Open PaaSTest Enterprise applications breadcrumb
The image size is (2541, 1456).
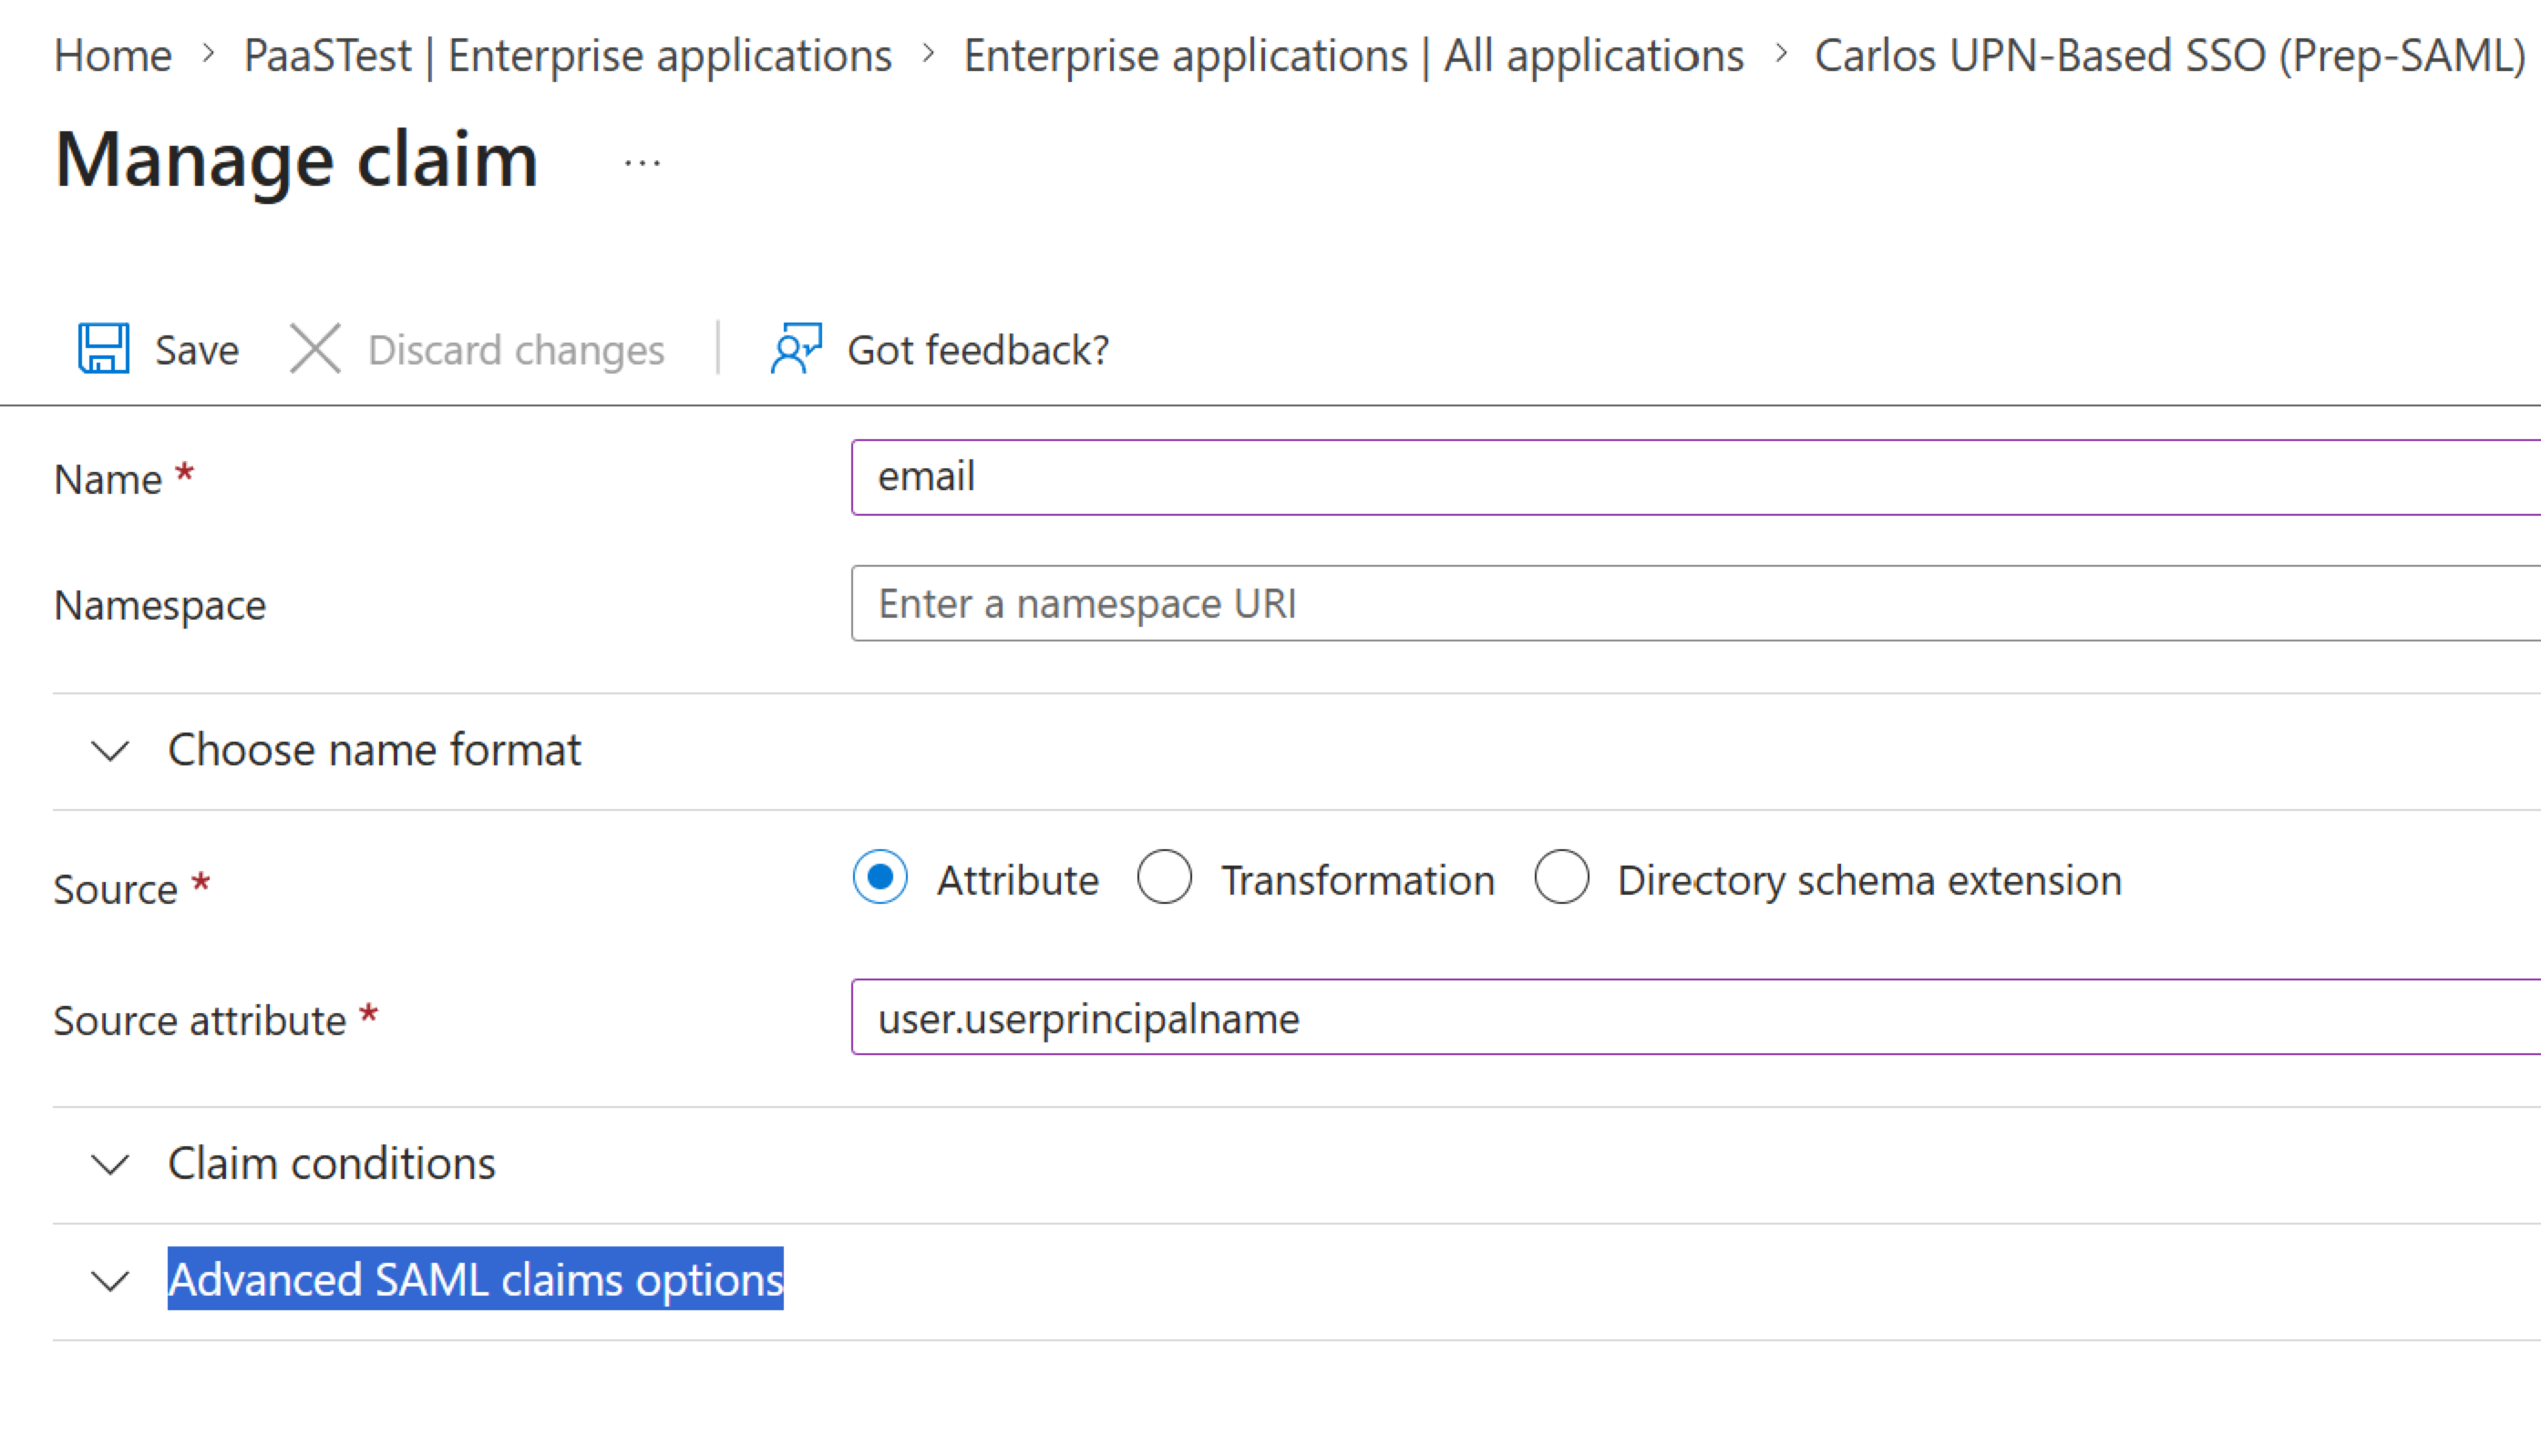568,56
